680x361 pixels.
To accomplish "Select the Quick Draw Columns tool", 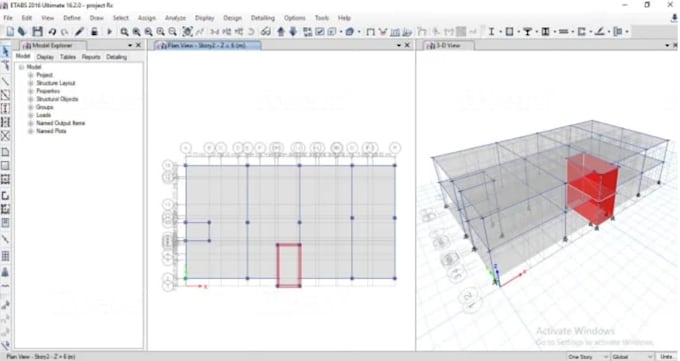I will click(6, 108).
